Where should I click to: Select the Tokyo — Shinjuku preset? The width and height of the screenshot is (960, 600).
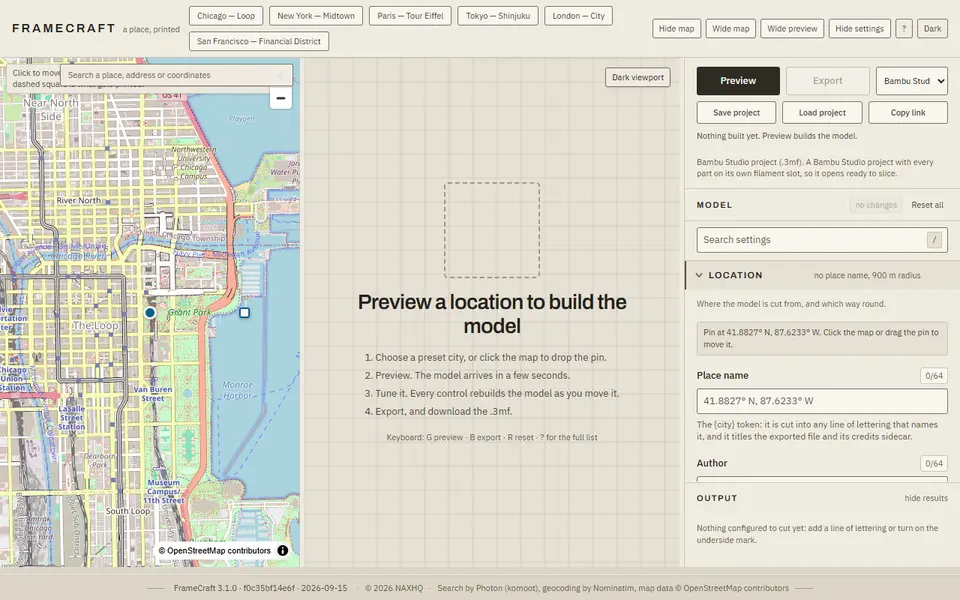[x=498, y=16]
